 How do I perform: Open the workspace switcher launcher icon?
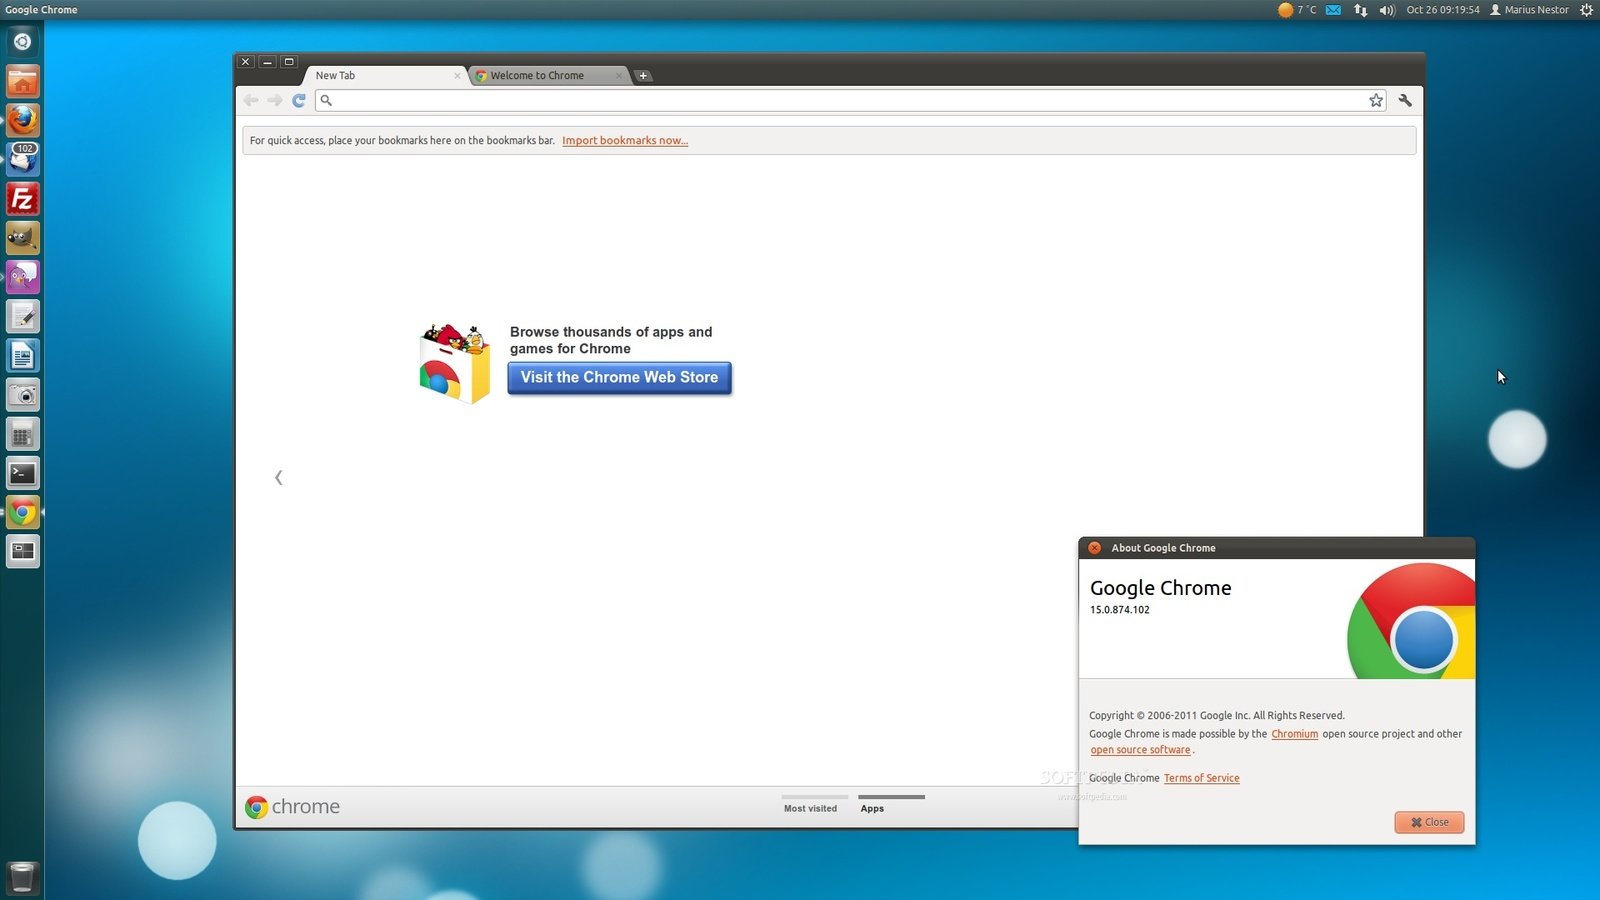click(x=22, y=552)
